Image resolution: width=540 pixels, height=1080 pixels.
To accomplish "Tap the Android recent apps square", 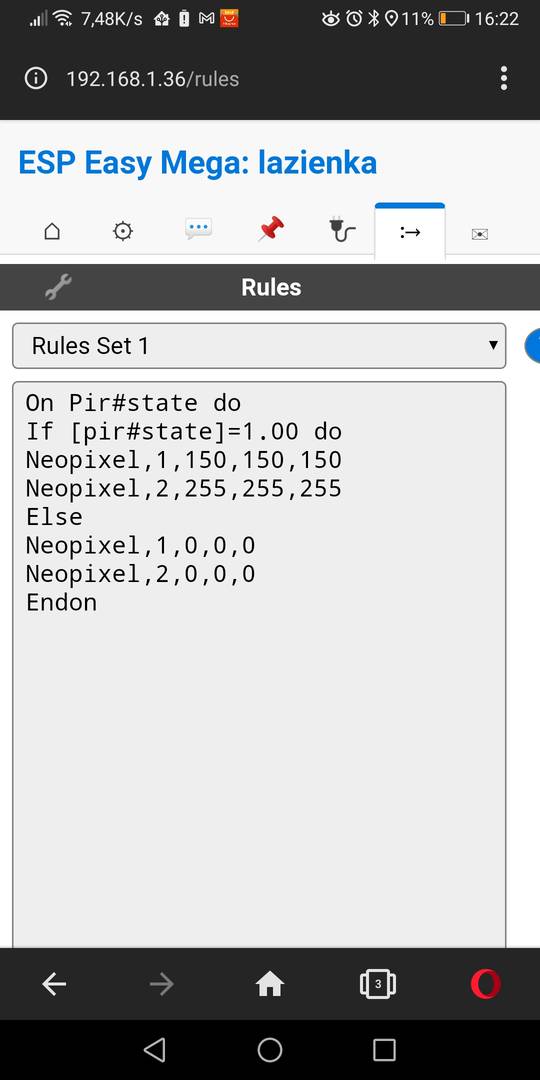I will click(x=384, y=1050).
